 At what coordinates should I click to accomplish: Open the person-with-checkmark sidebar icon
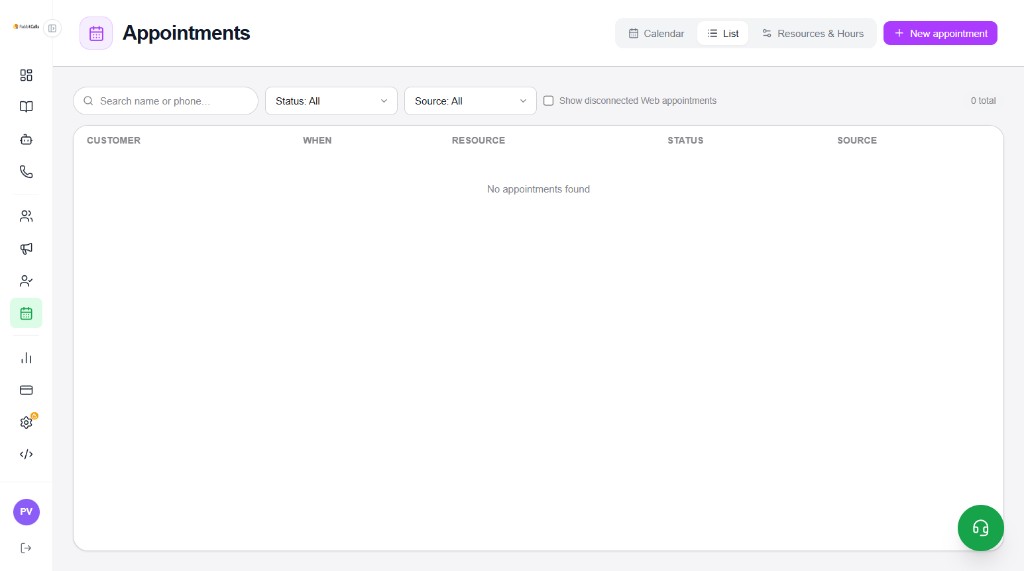pyautogui.click(x=26, y=281)
